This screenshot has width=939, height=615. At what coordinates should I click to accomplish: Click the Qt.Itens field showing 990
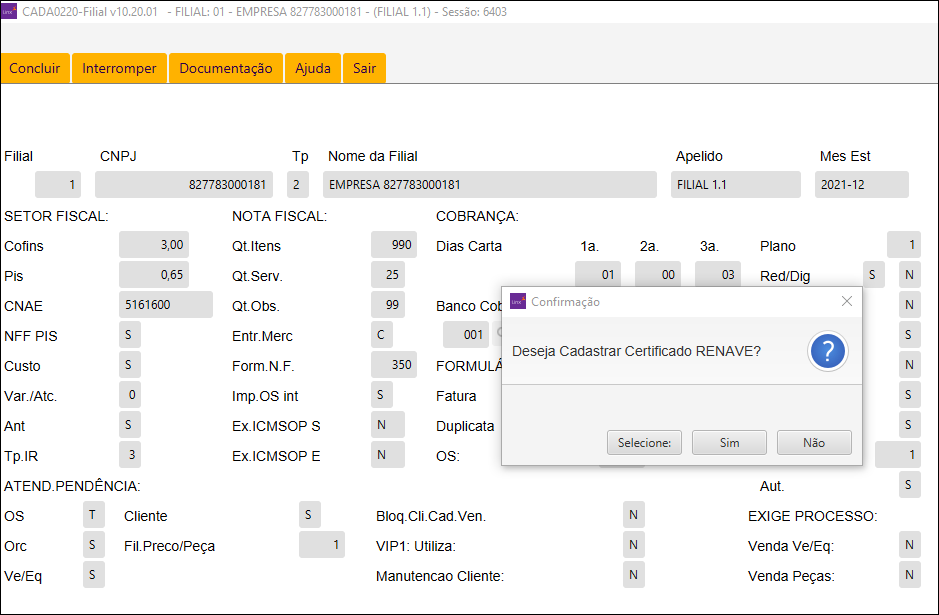393,244
